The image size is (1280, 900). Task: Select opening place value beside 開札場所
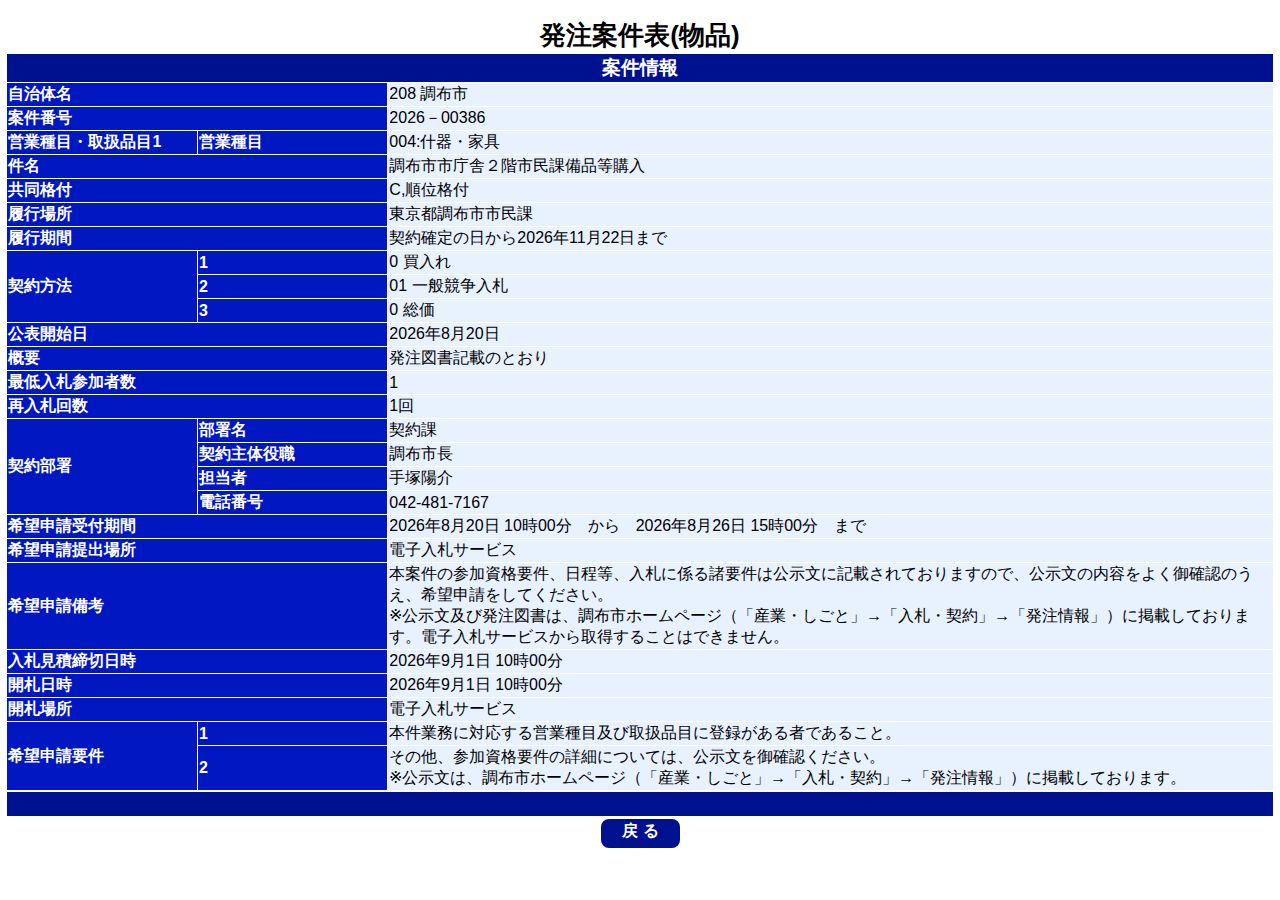(453, 709)
